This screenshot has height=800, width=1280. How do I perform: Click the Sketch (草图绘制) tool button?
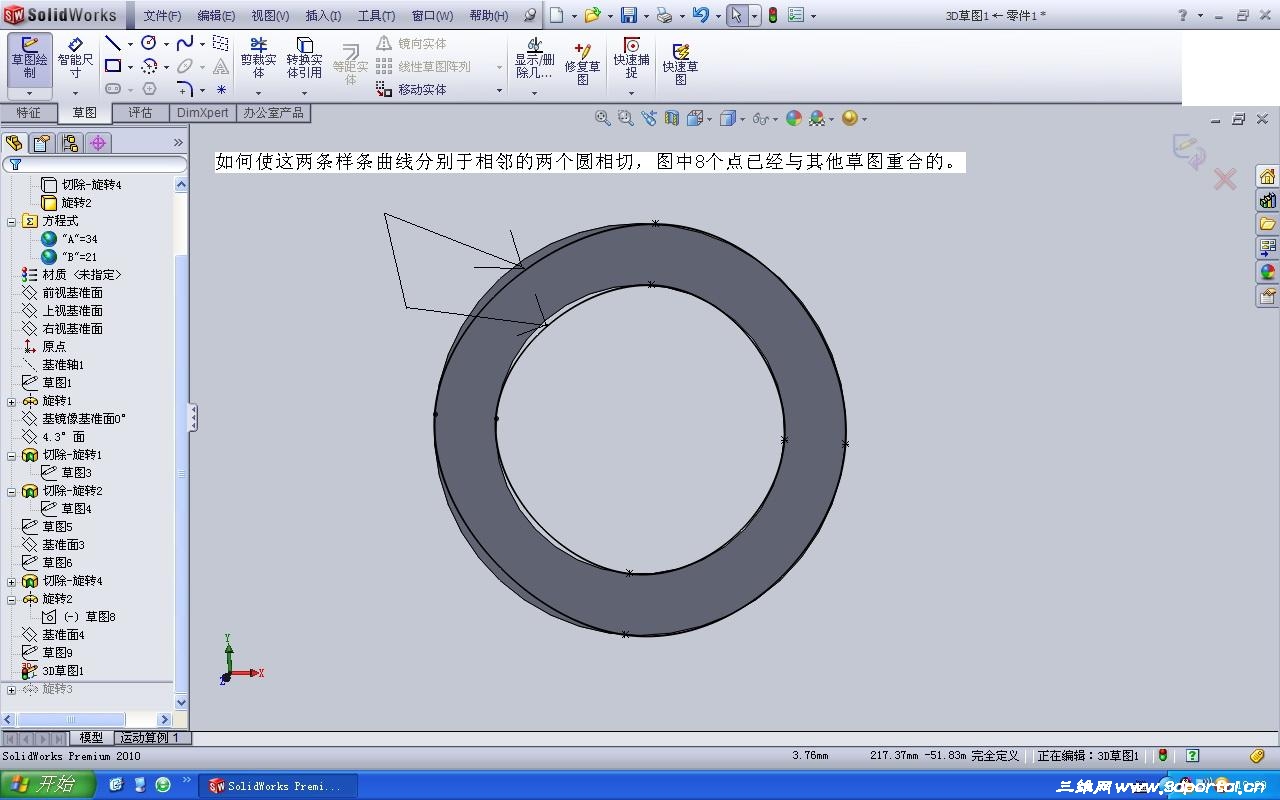[29, 59]
